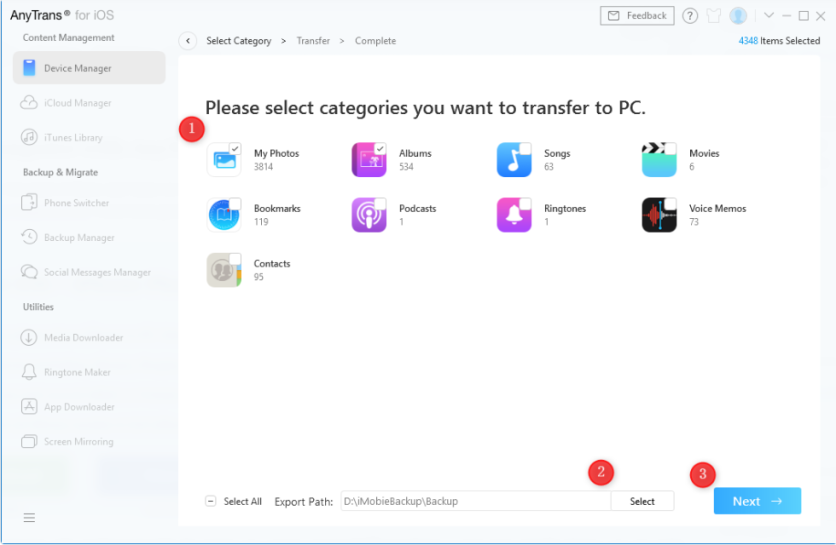Check the Podcasts checkbox

(x=380, y=204)
